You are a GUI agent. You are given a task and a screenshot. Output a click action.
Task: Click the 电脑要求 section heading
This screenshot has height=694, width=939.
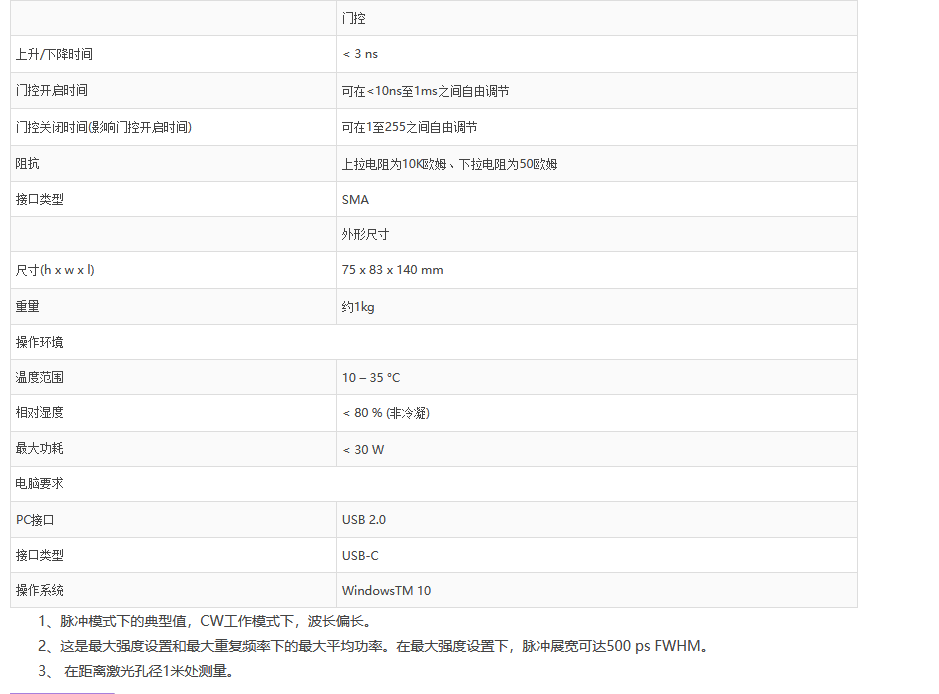point(40,483)
